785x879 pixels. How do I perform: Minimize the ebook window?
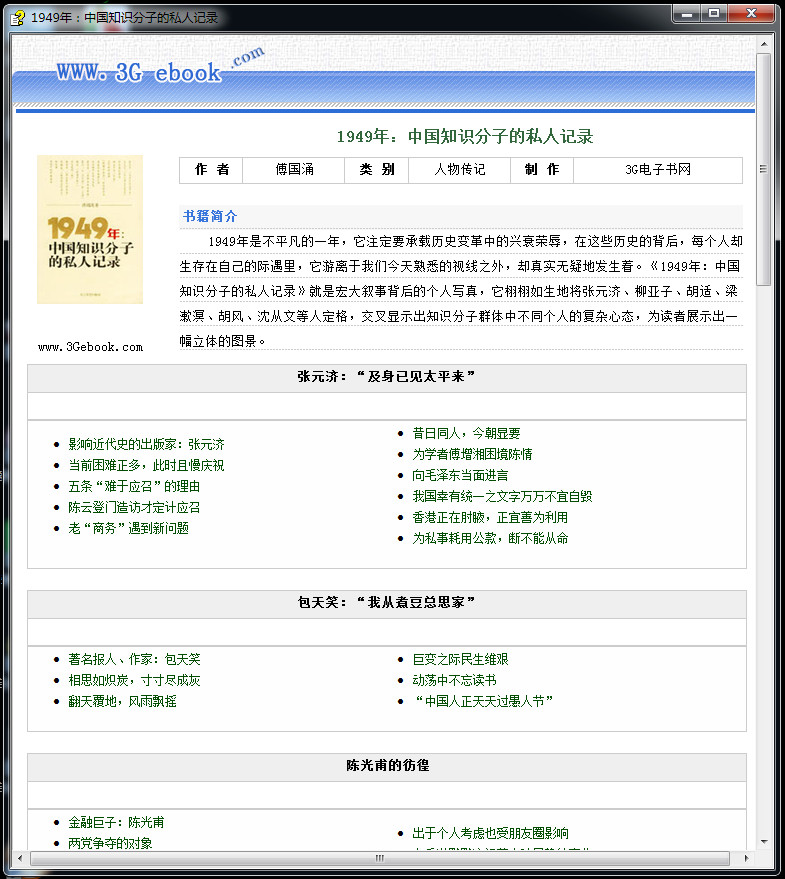687,13
